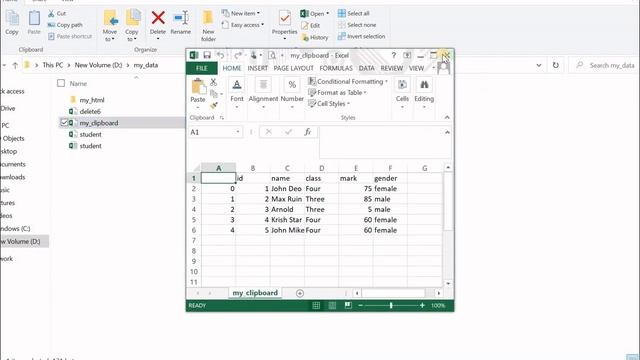Image resolution: width=640 pixels, height=360 pixels.
Task: Open Conditional Formatting dropdown
Action: pos(348,81)
